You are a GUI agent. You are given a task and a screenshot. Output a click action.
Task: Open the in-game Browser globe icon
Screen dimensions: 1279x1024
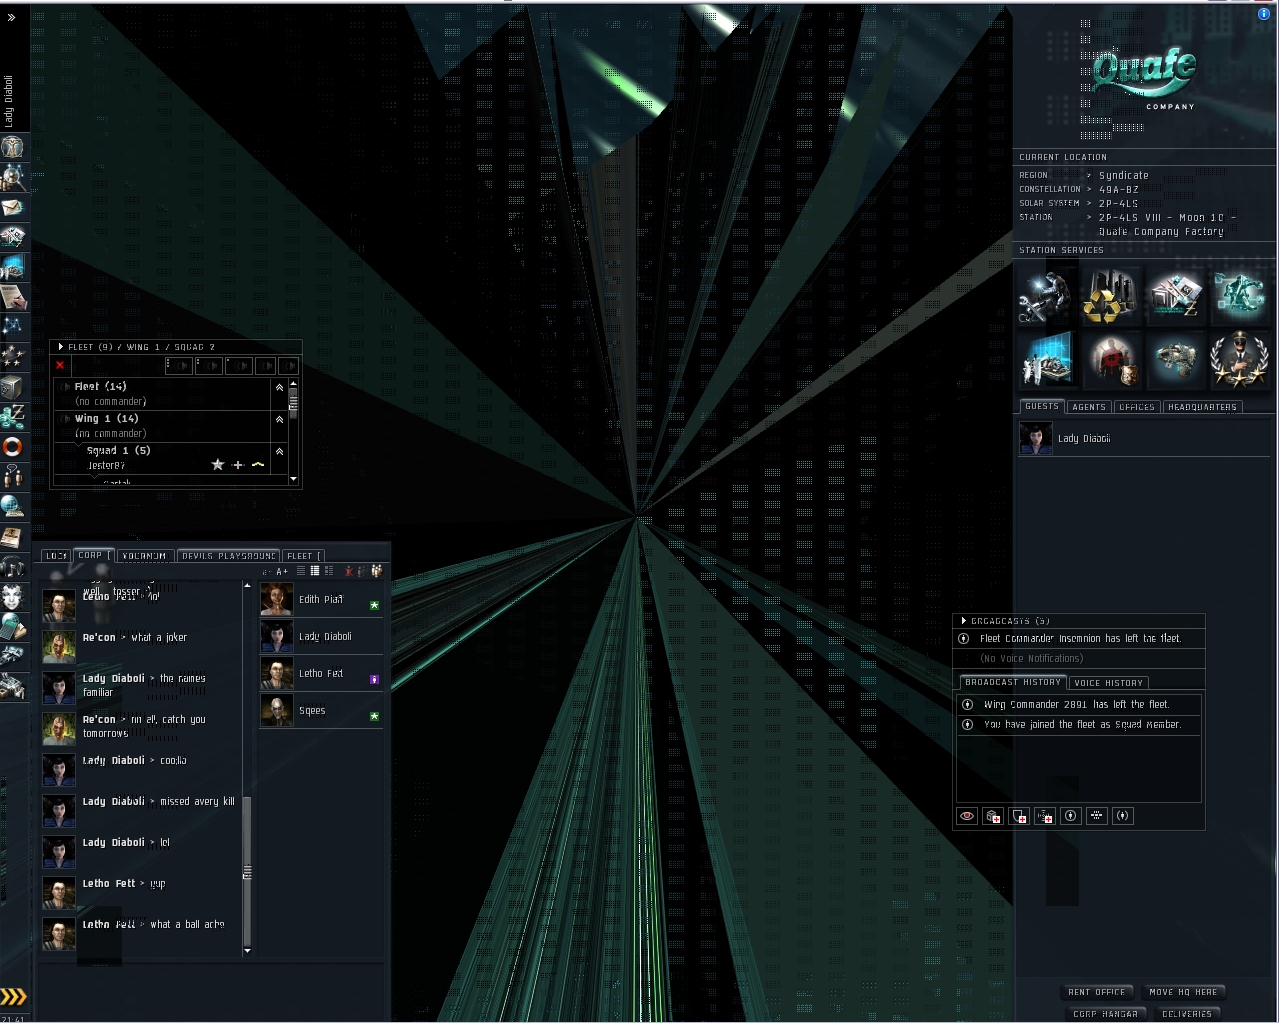tap(13, 506)
